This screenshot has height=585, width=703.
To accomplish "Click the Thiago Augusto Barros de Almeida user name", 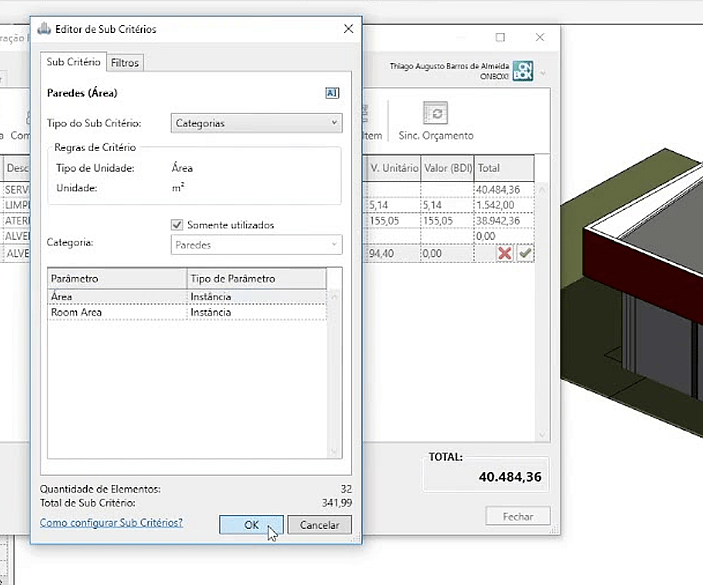I will [449, 66].
